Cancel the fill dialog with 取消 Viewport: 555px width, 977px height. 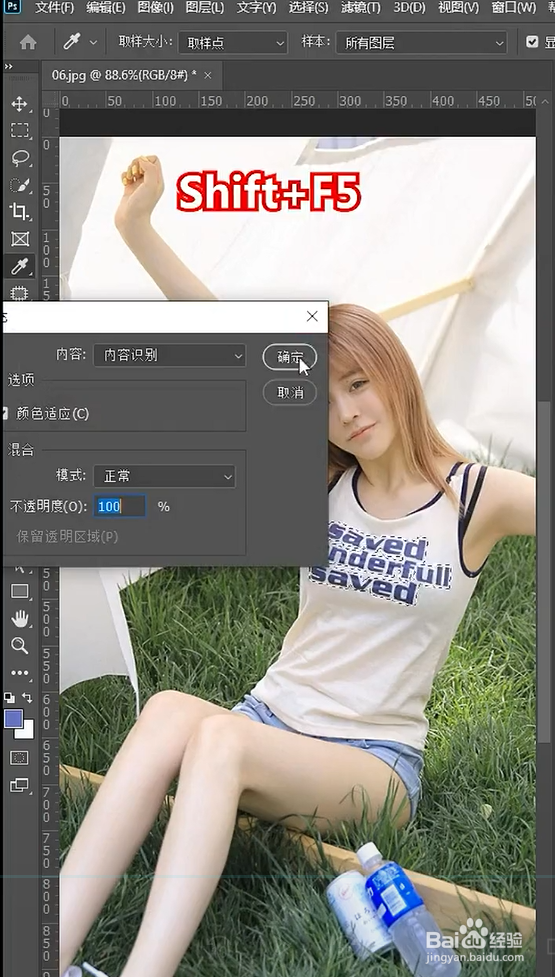click(x=290, y=393)
